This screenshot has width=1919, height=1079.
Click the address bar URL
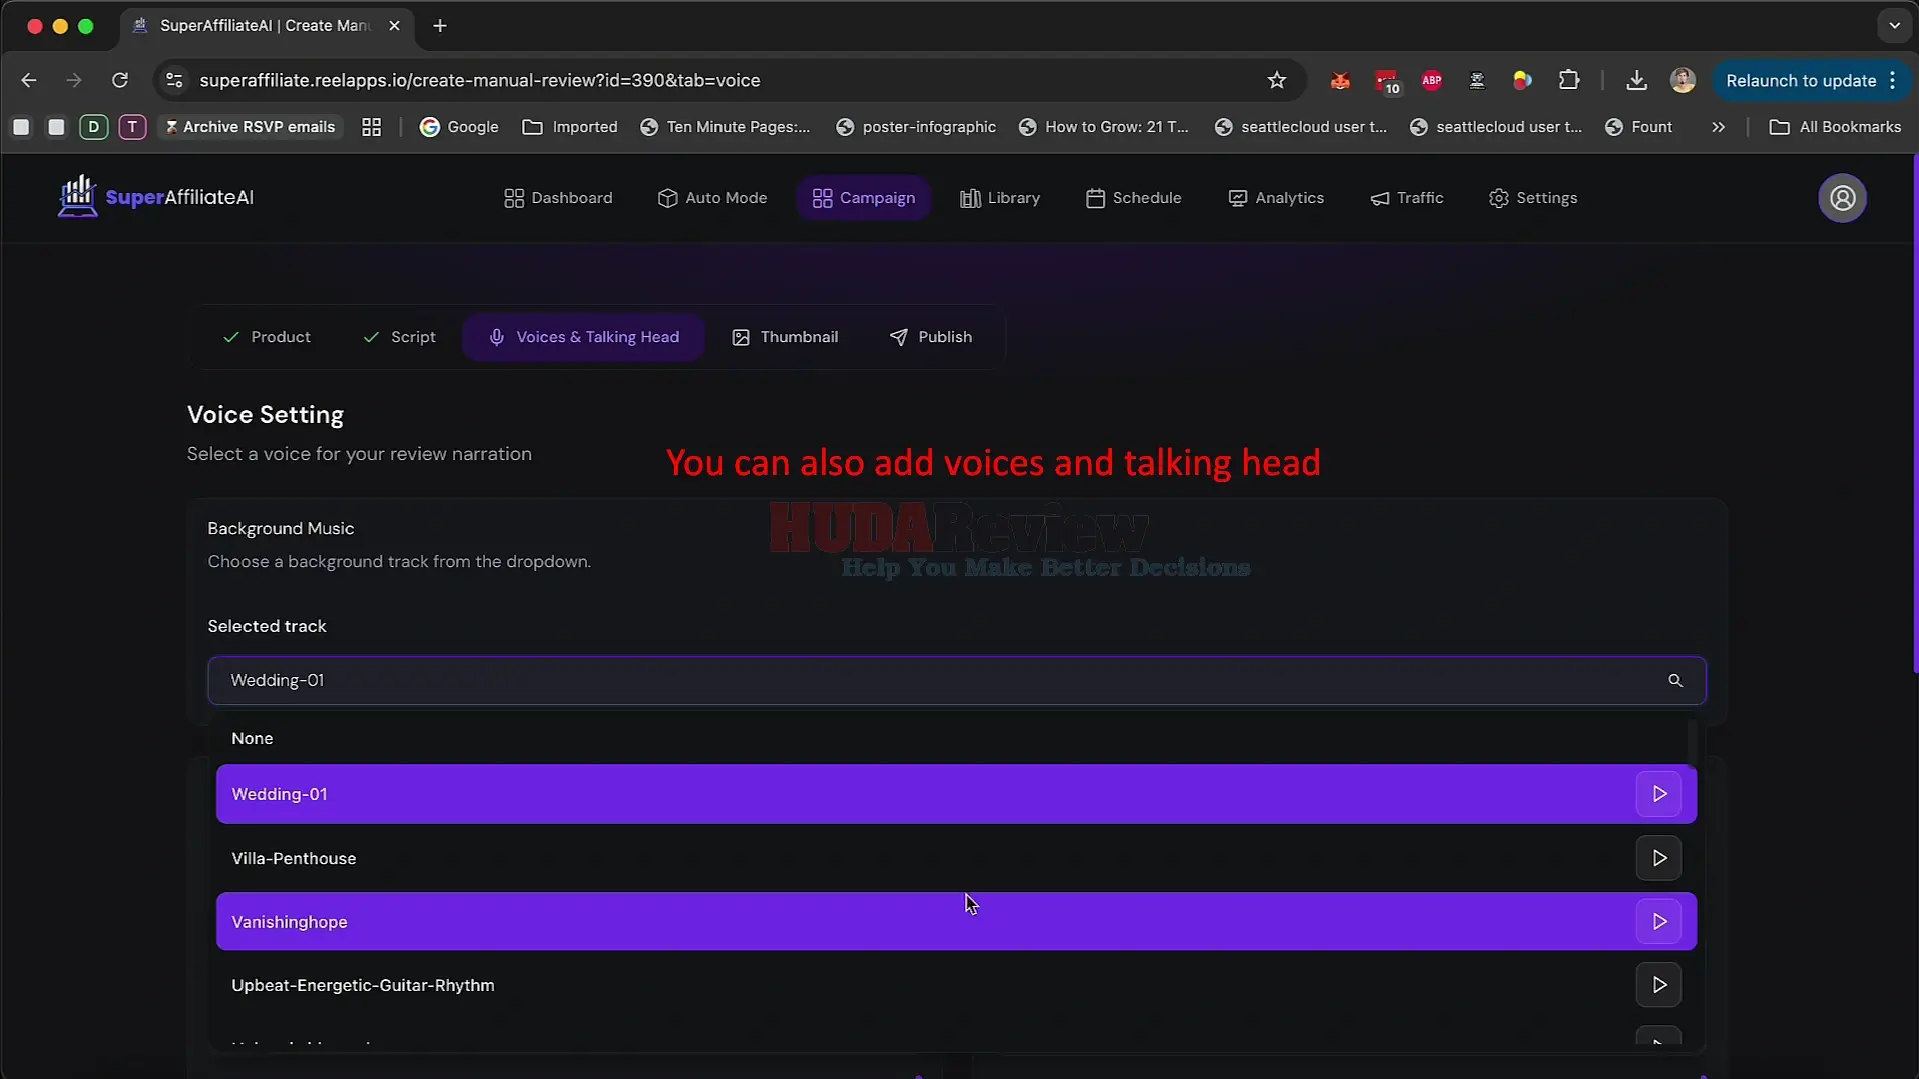coord(480,80)
